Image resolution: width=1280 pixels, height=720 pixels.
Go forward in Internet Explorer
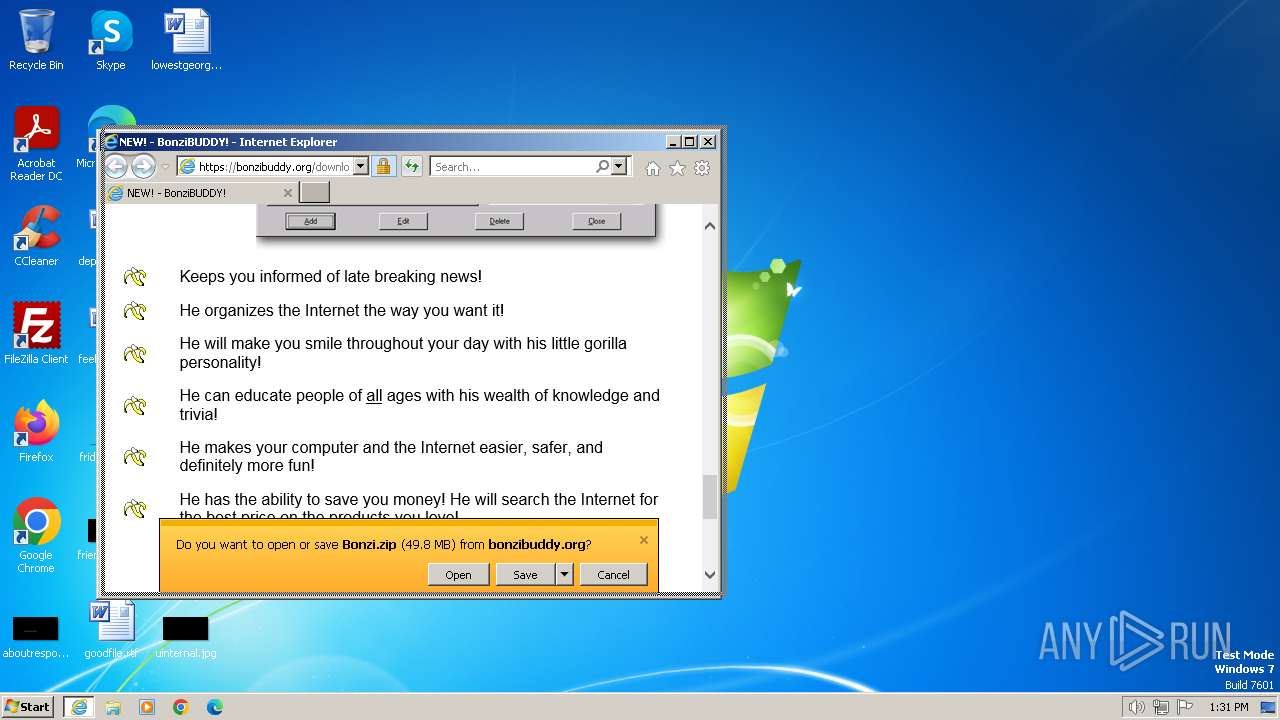coord(143,167)
